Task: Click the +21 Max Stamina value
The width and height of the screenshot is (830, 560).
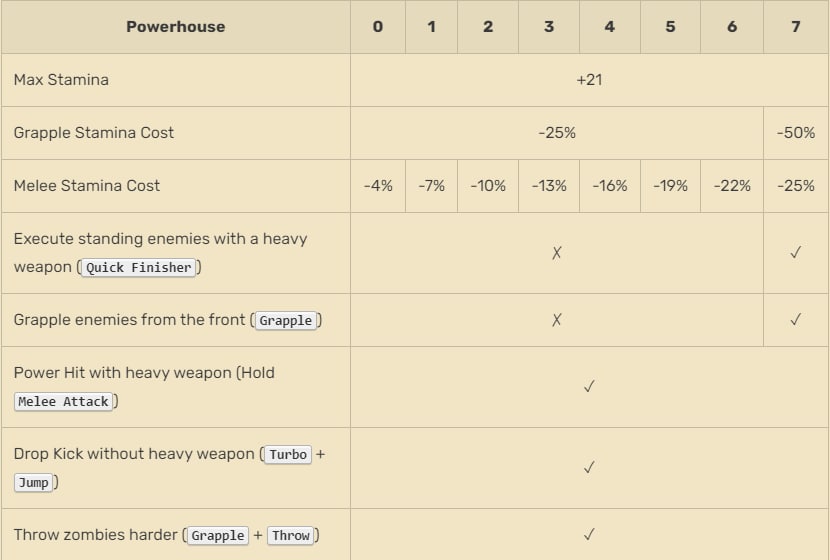Action: click(x=589, y=80)
